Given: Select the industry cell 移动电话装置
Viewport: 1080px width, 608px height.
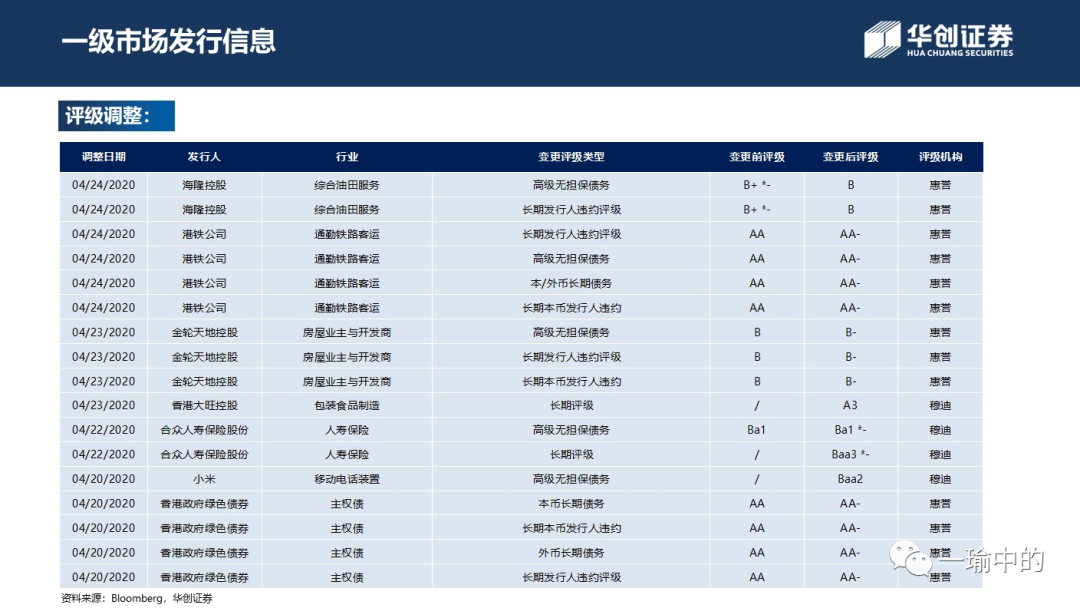Looking at the screenshot, I should 346,479.
